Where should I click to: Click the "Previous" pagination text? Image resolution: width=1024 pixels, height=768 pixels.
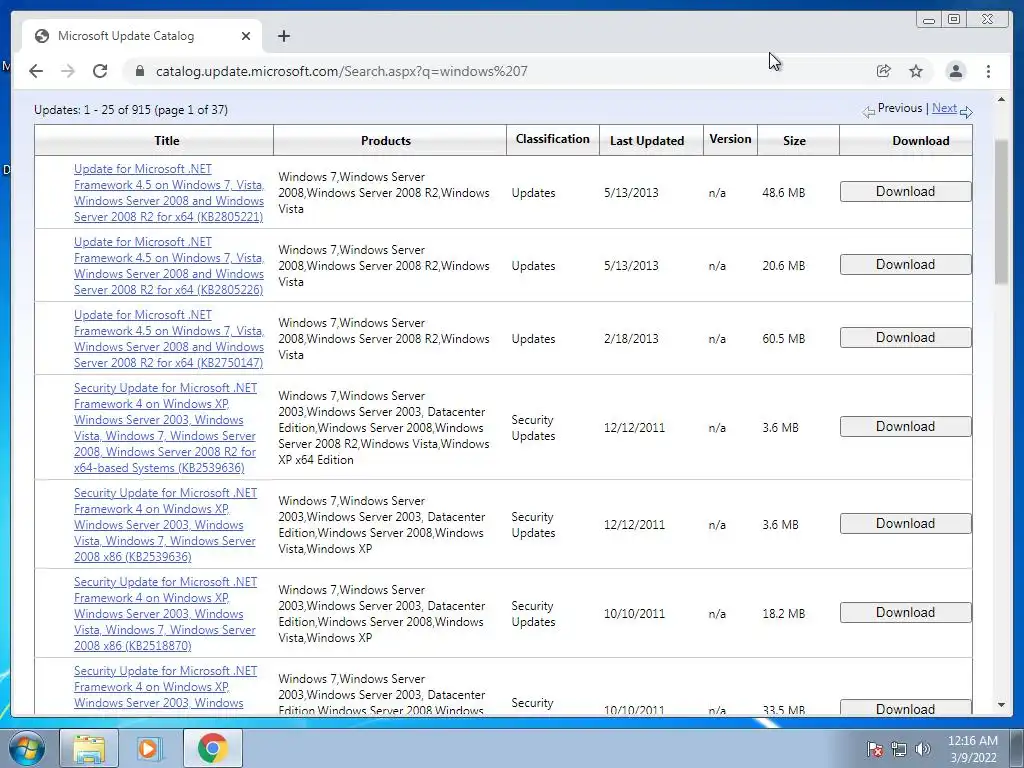coord(900,108)
